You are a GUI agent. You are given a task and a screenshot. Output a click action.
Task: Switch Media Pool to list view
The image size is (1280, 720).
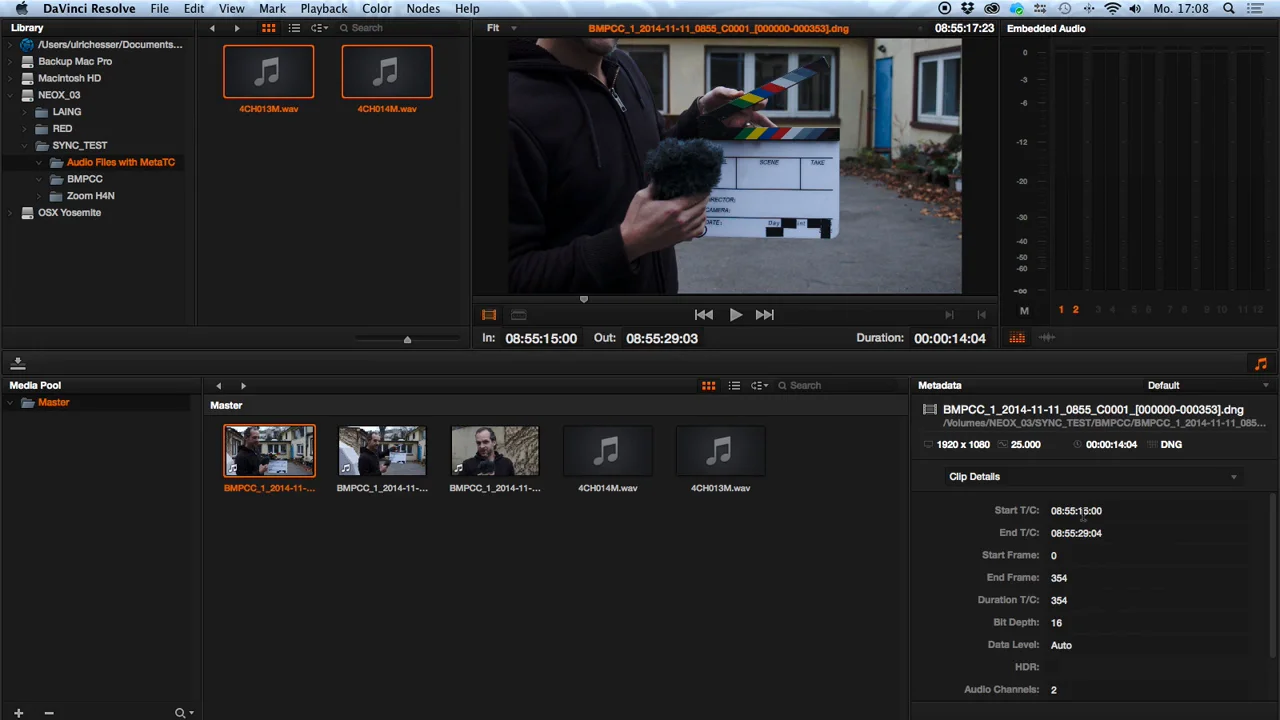pos(734,385)
